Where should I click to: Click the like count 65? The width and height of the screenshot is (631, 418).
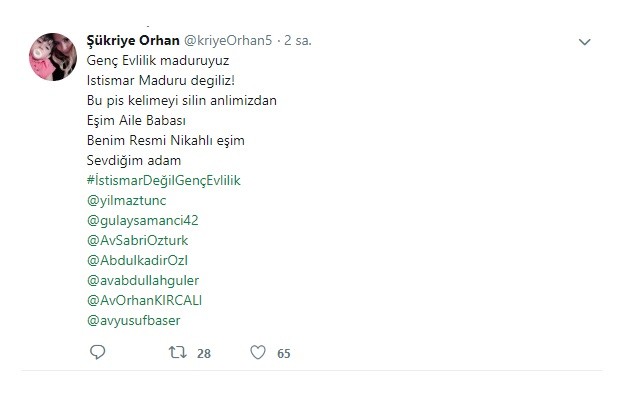point(283,352)
